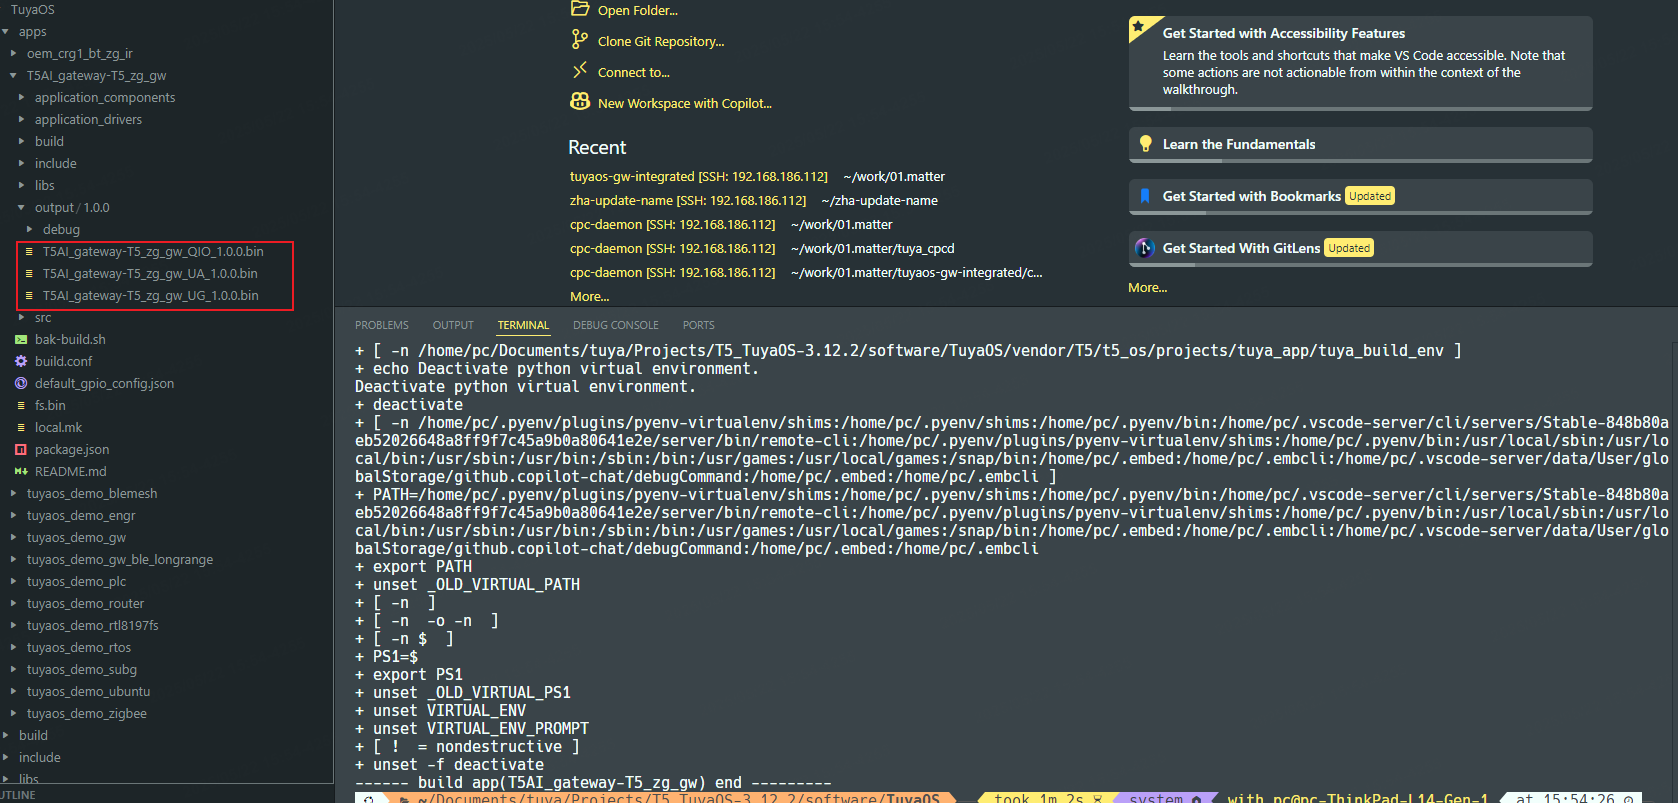1678x803 pixels.
Task: Click More... under Recent list
Action: click(589, 297)
